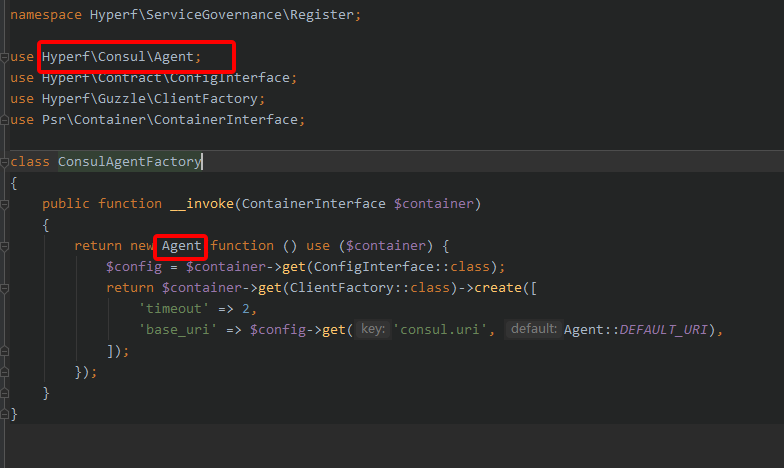The width and height of the screenshot is (784, 468).
Task: Click the timeout value 2
Action: 246,309
